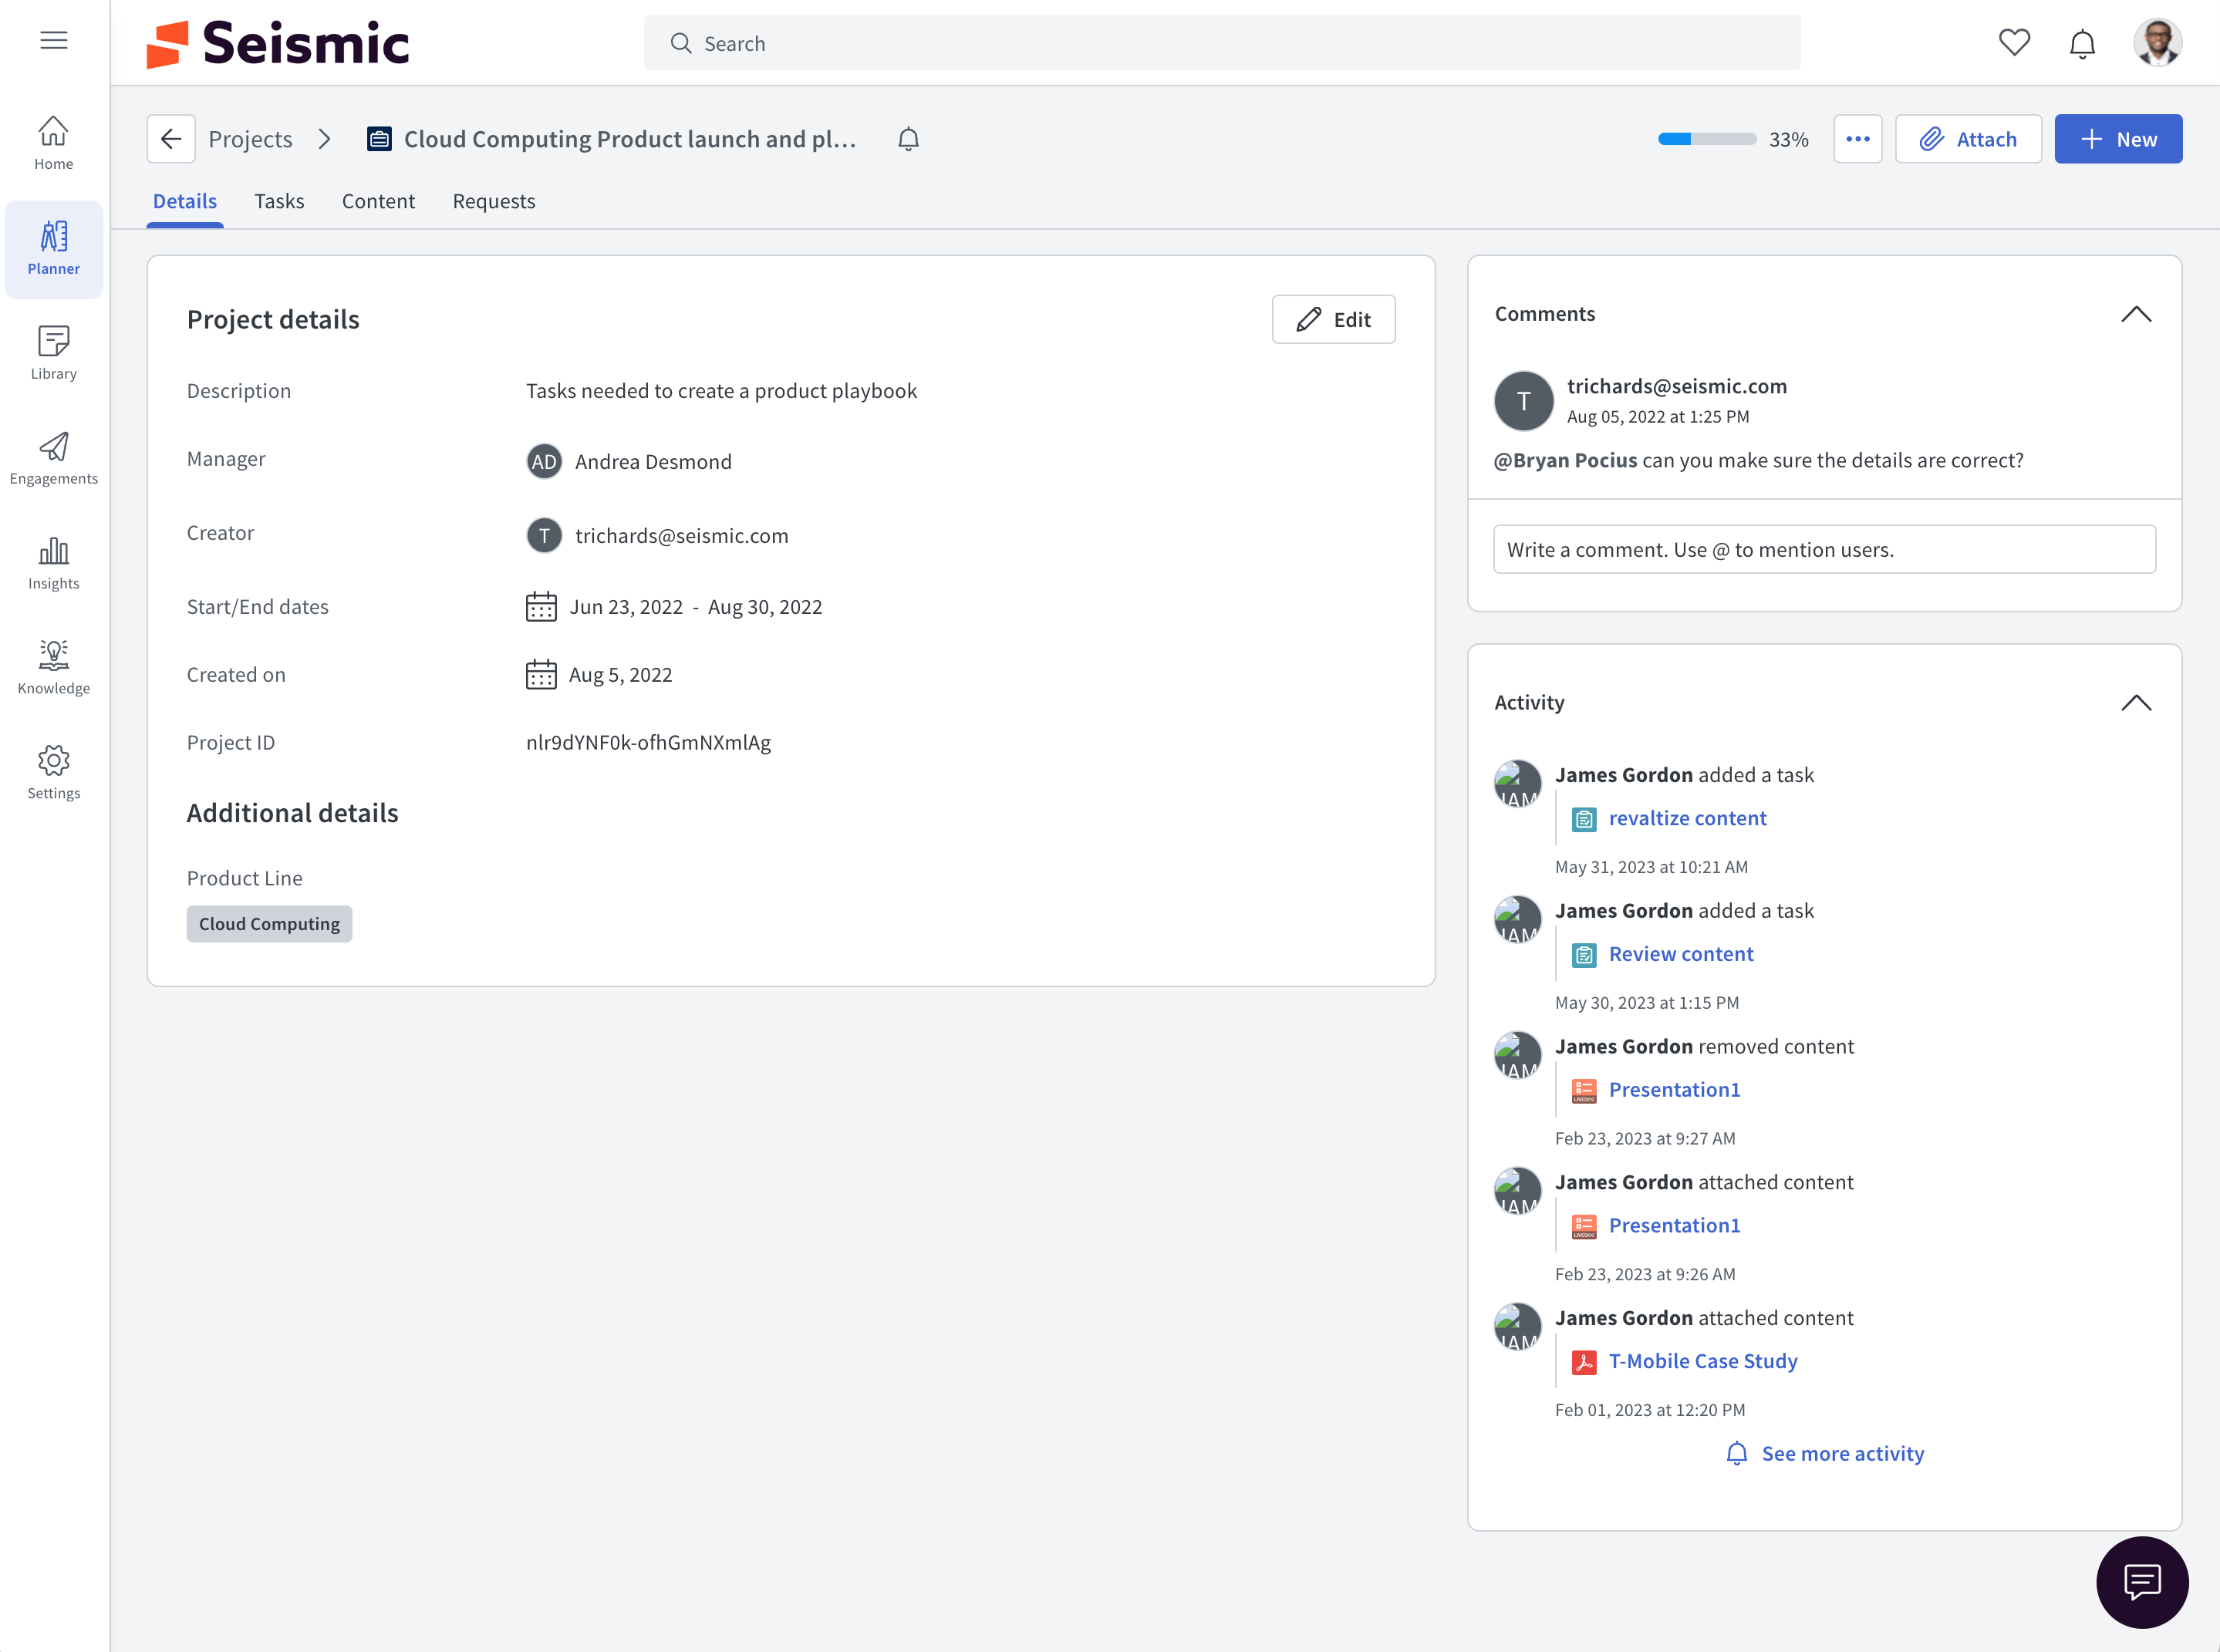Switch to the Tasks tab
Image resolution: width=2220 pixels, height=1652 pixels.
[x=279, y=201]
